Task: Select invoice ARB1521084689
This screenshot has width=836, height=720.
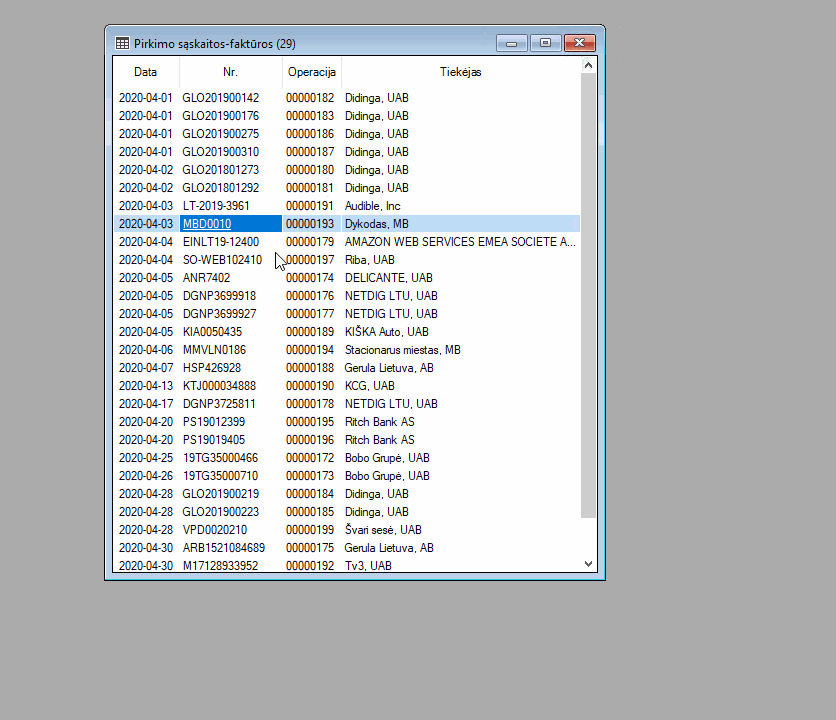Action: click(x=224, y=548)
